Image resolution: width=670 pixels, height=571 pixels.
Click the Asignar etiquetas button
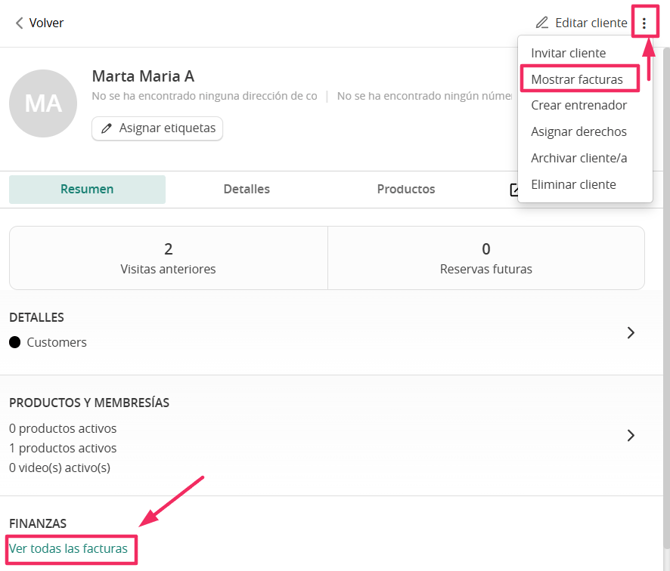pos(157,128)
